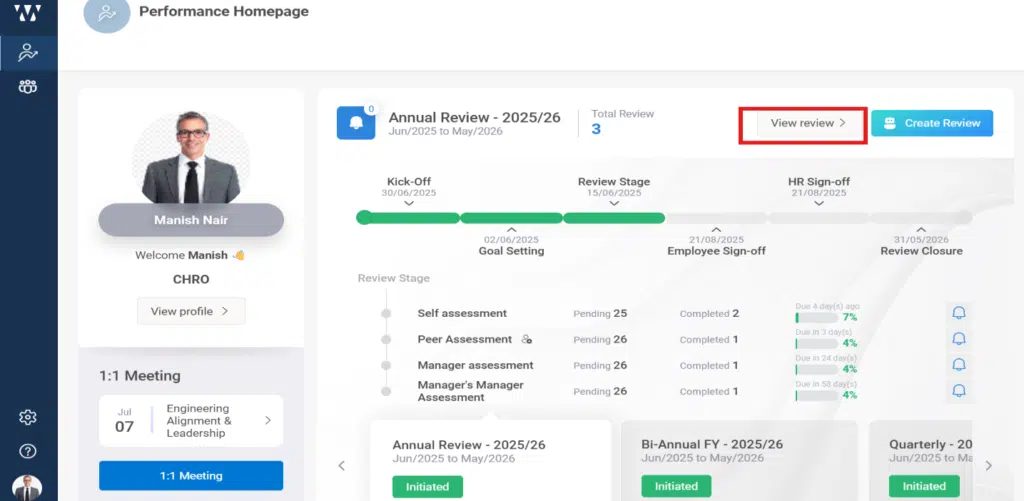Viewport: 1024px width, 501px height.
Task: Select the Quarterly review card
Action: tap(920, 461)
